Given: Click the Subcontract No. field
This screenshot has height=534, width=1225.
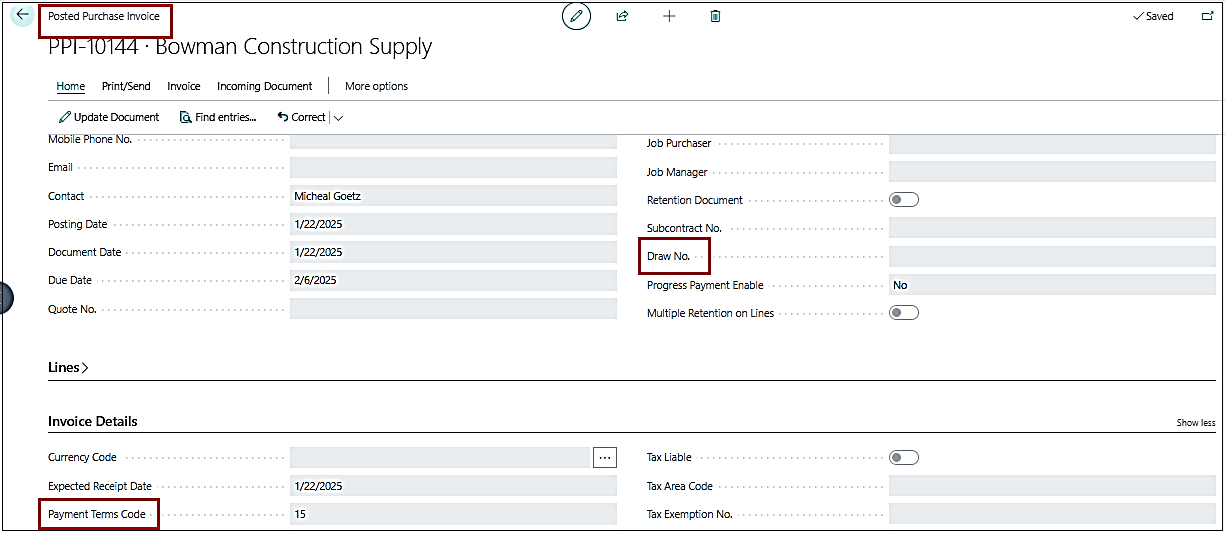Looking at the screenshot, I should 1052,228.
